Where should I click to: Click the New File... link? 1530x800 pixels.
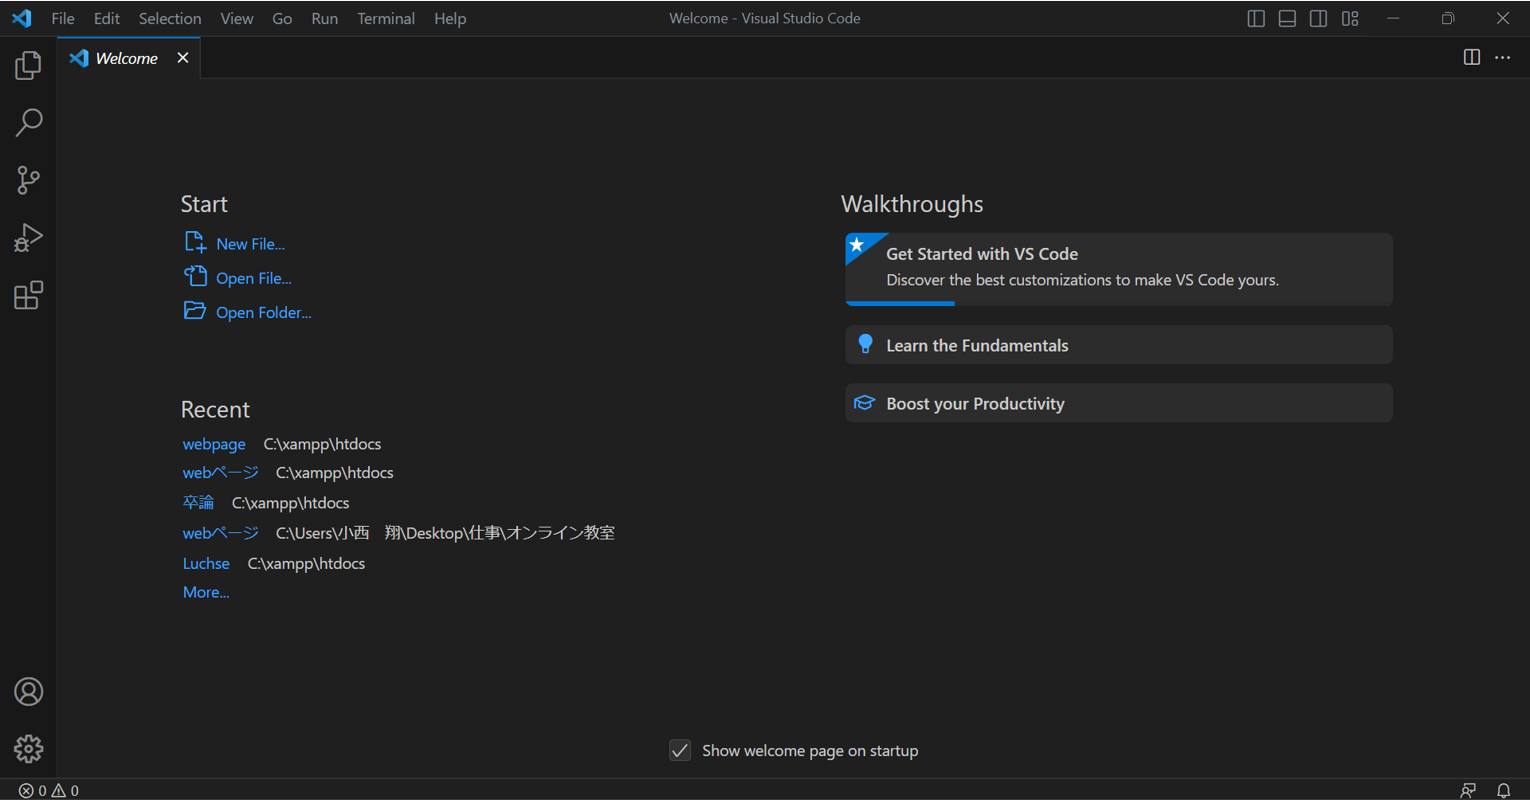click(x=250, y=244)
